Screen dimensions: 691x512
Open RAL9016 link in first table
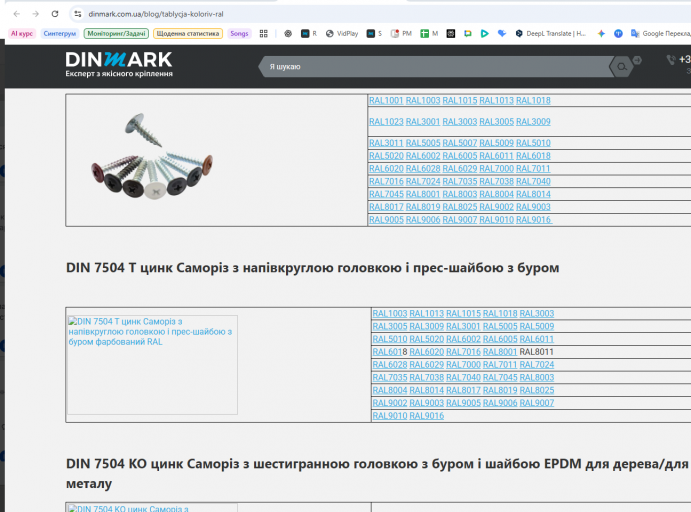(534, 220)
